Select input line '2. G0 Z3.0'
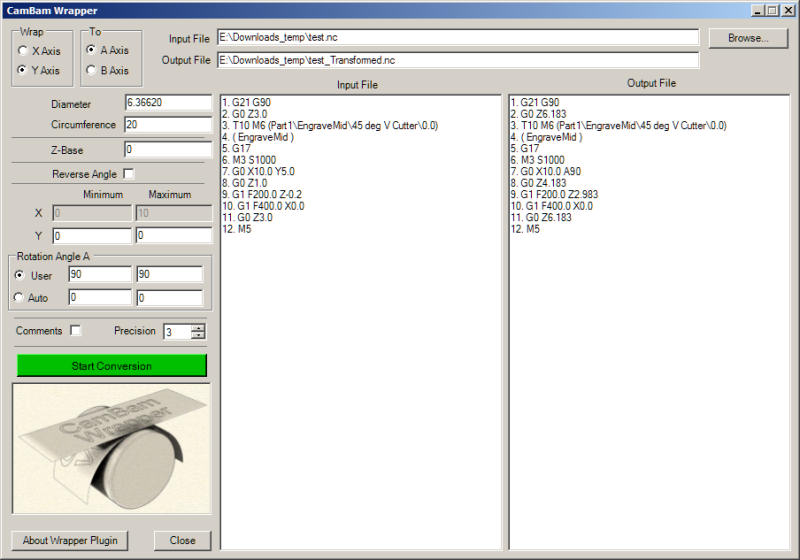Image resolution: width=800 pixels, height=560 pixels. pos(245,114)
